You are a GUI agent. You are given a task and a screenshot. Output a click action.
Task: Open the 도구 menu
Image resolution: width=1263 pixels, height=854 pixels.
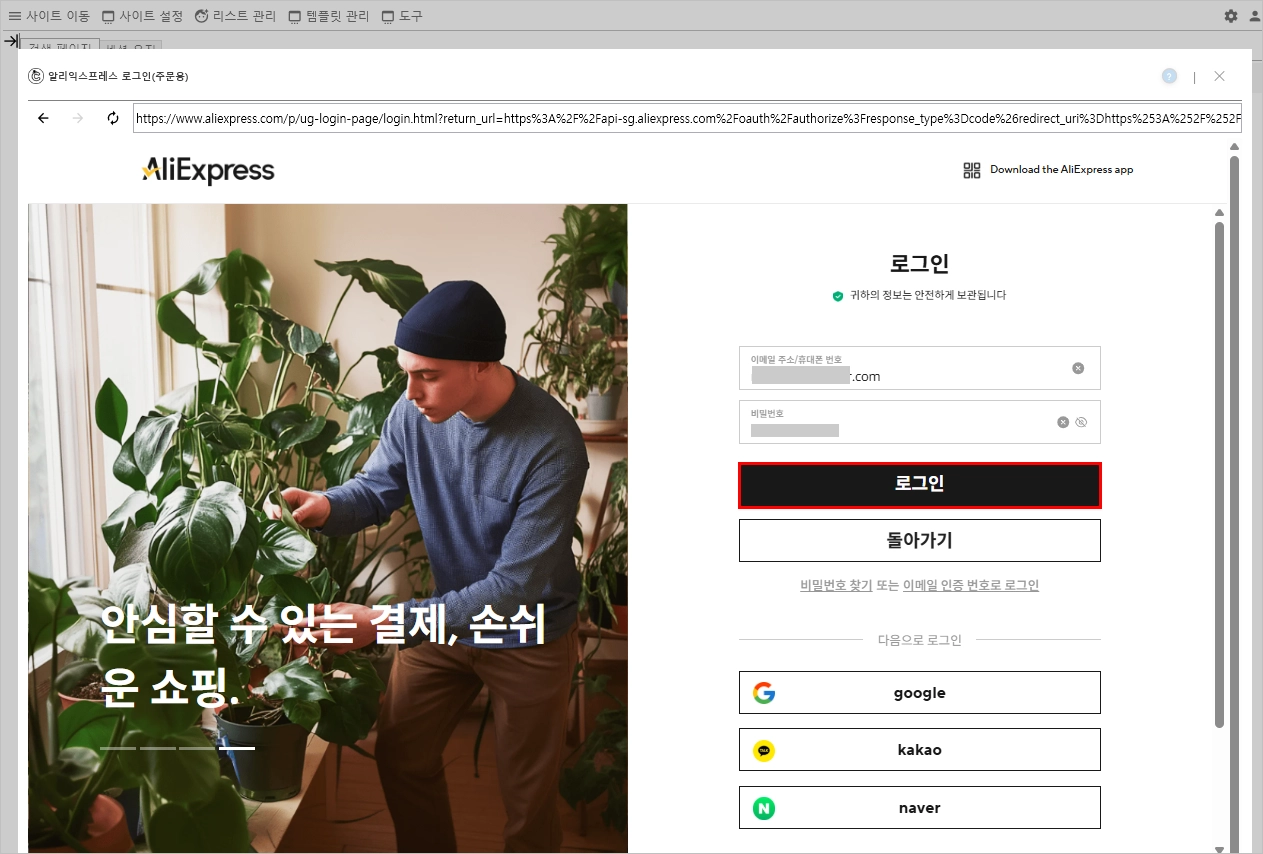point(402,16)
